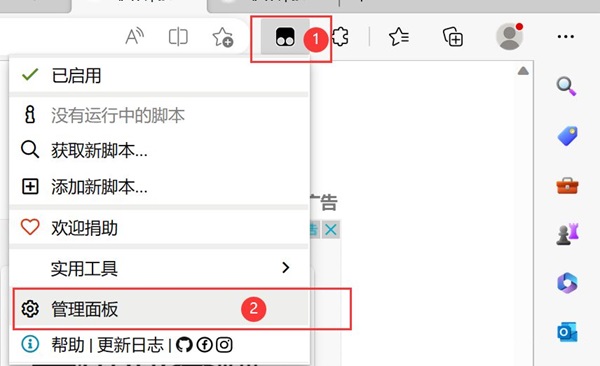600x366 pixels.
Task: Open the profile avatar
Action: pos(509,36)
